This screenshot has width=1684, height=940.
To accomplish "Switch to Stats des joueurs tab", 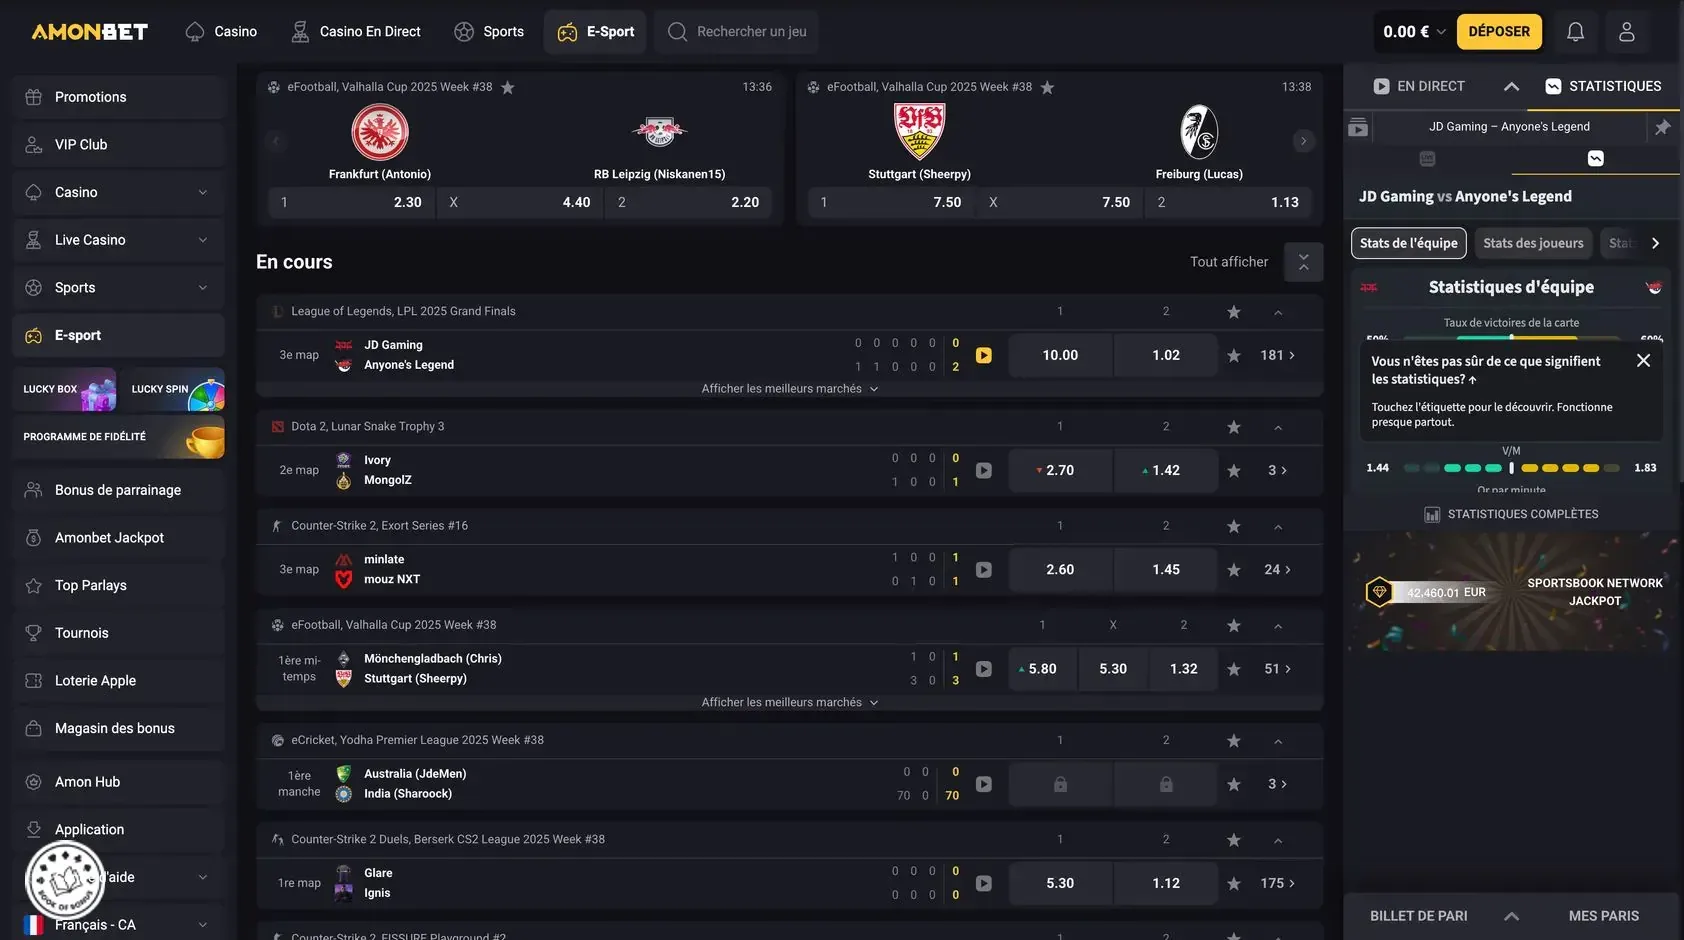I will 1533,243.
